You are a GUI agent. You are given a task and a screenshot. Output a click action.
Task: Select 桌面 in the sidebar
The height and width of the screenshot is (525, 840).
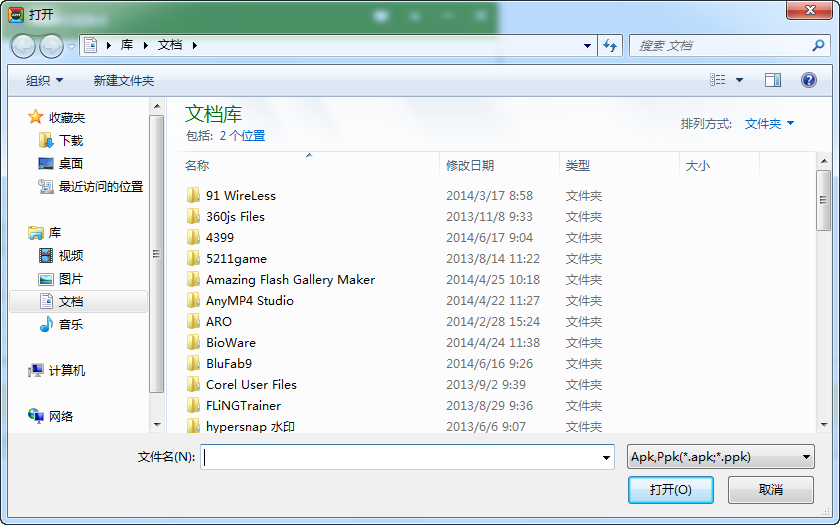click(70, 164)
